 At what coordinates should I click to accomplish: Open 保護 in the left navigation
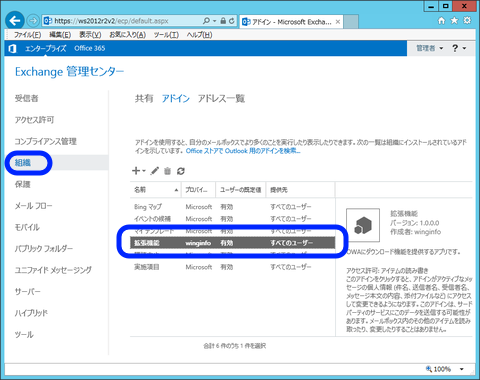tap(23, 184)
